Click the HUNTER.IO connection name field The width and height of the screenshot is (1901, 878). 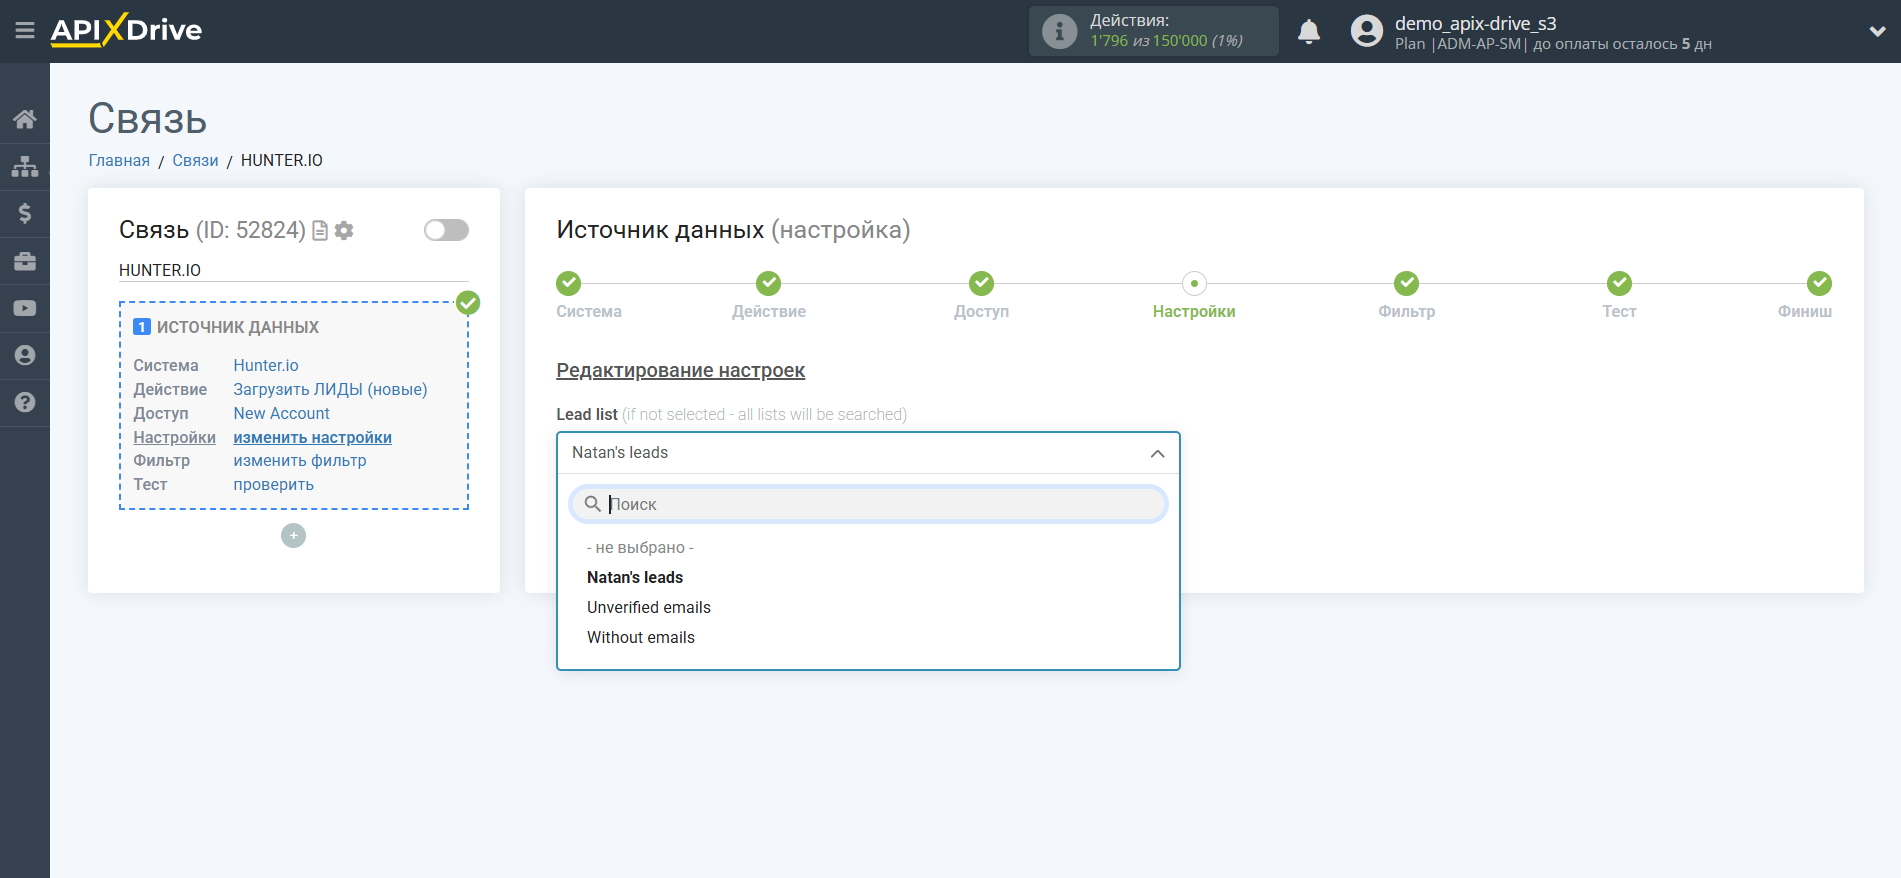point(294,271)
